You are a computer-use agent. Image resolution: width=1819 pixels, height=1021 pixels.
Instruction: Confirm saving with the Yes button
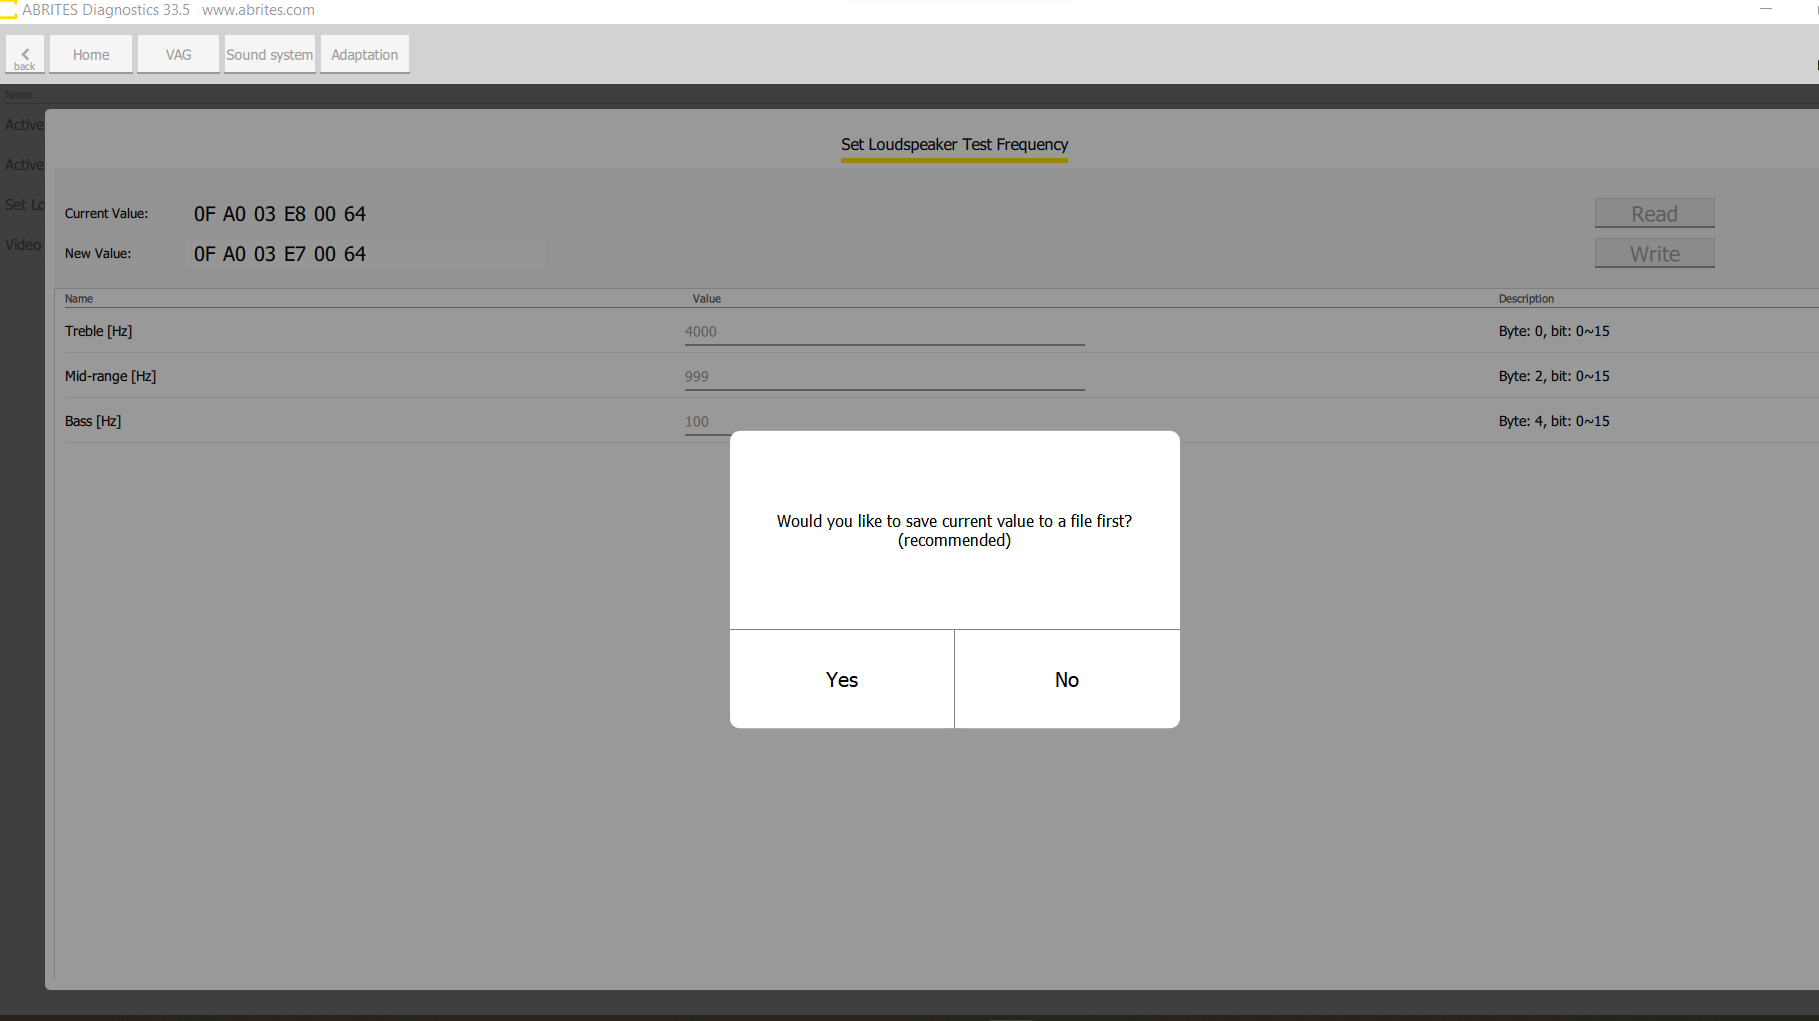(842, 679)
